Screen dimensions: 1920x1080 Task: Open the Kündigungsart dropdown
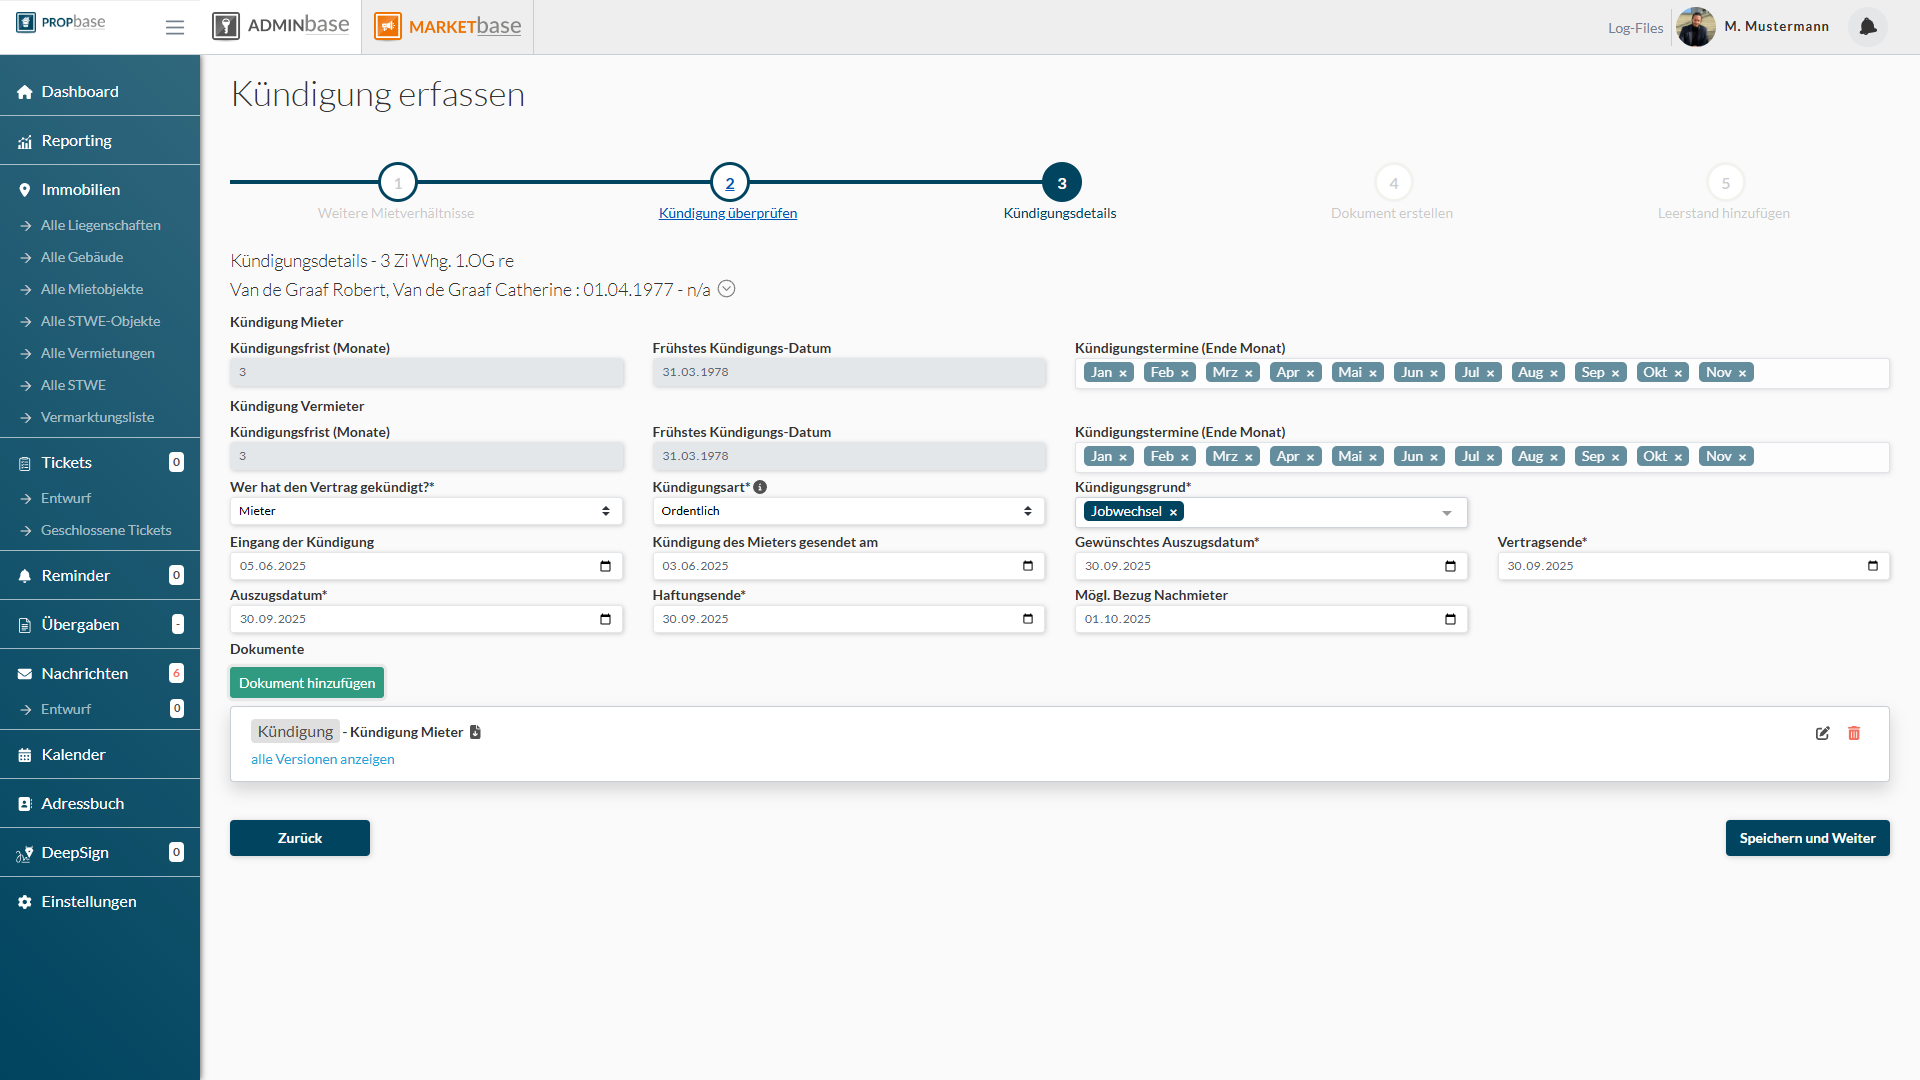[x=848, y=511]
